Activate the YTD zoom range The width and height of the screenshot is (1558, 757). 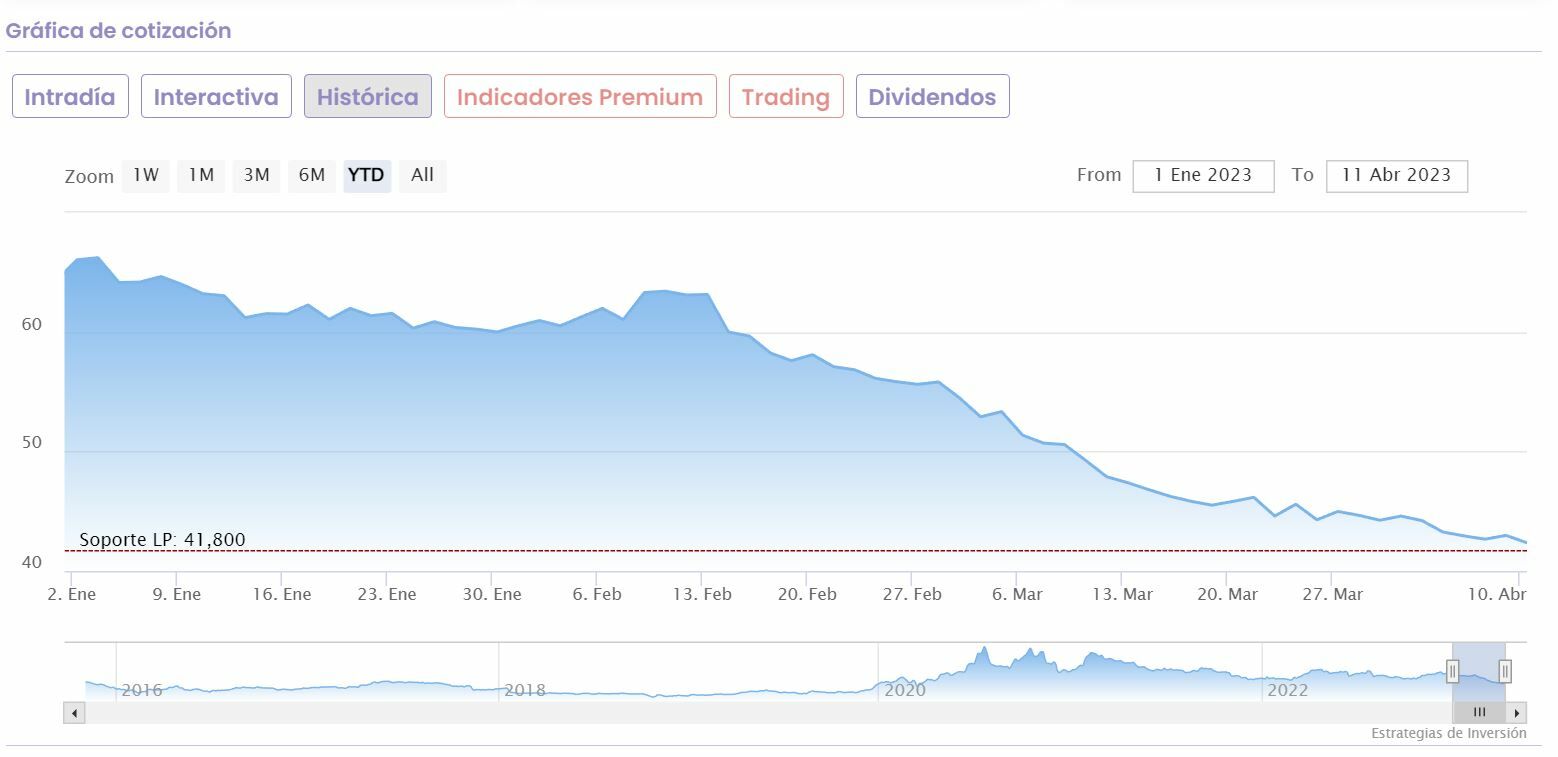click(x=366, y=175)
